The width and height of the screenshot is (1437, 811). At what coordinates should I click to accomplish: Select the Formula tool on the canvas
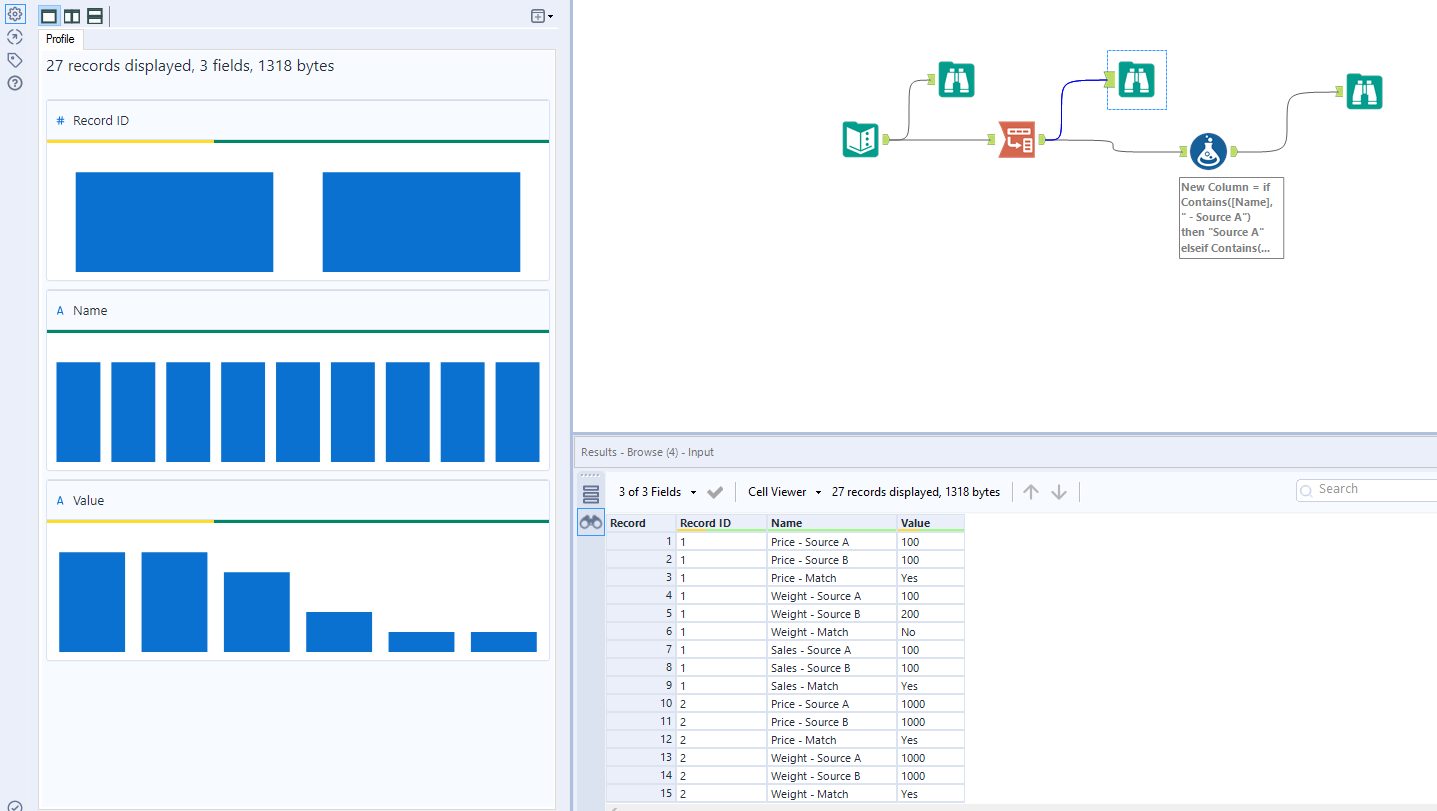(1208, 151)
